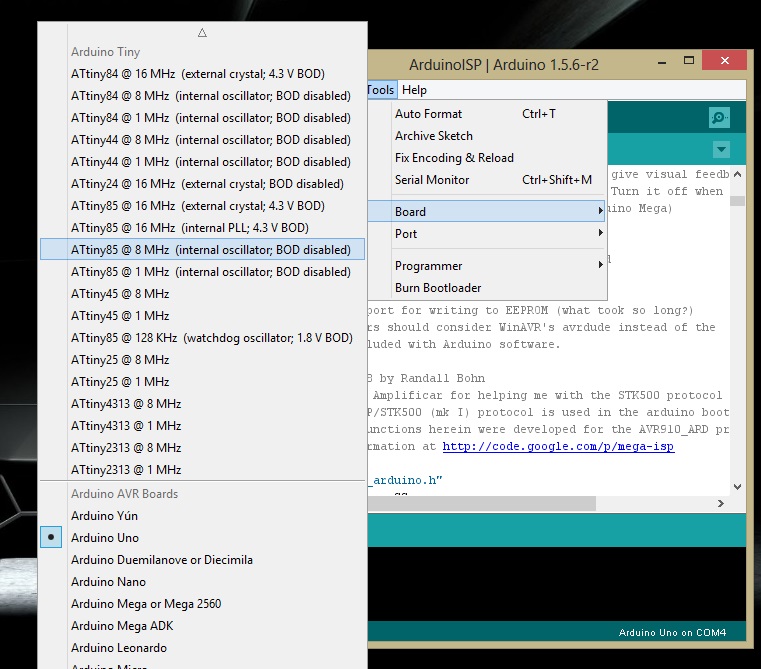Run Auto Format from Tools menu
This screenshot has width=761, height=669.
click(x=487, y=114)
